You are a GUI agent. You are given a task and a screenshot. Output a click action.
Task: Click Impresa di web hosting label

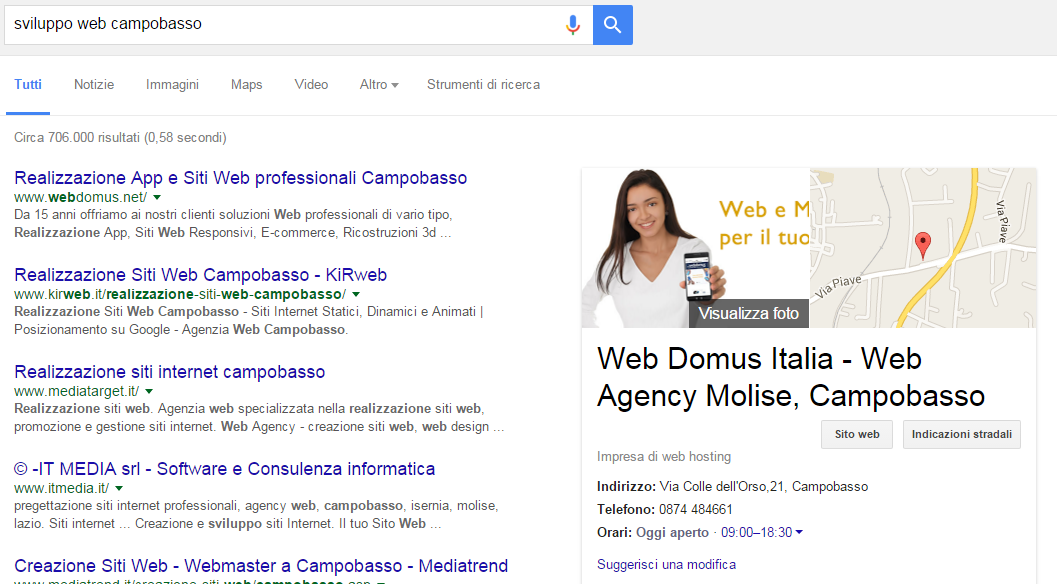point(663,457)
